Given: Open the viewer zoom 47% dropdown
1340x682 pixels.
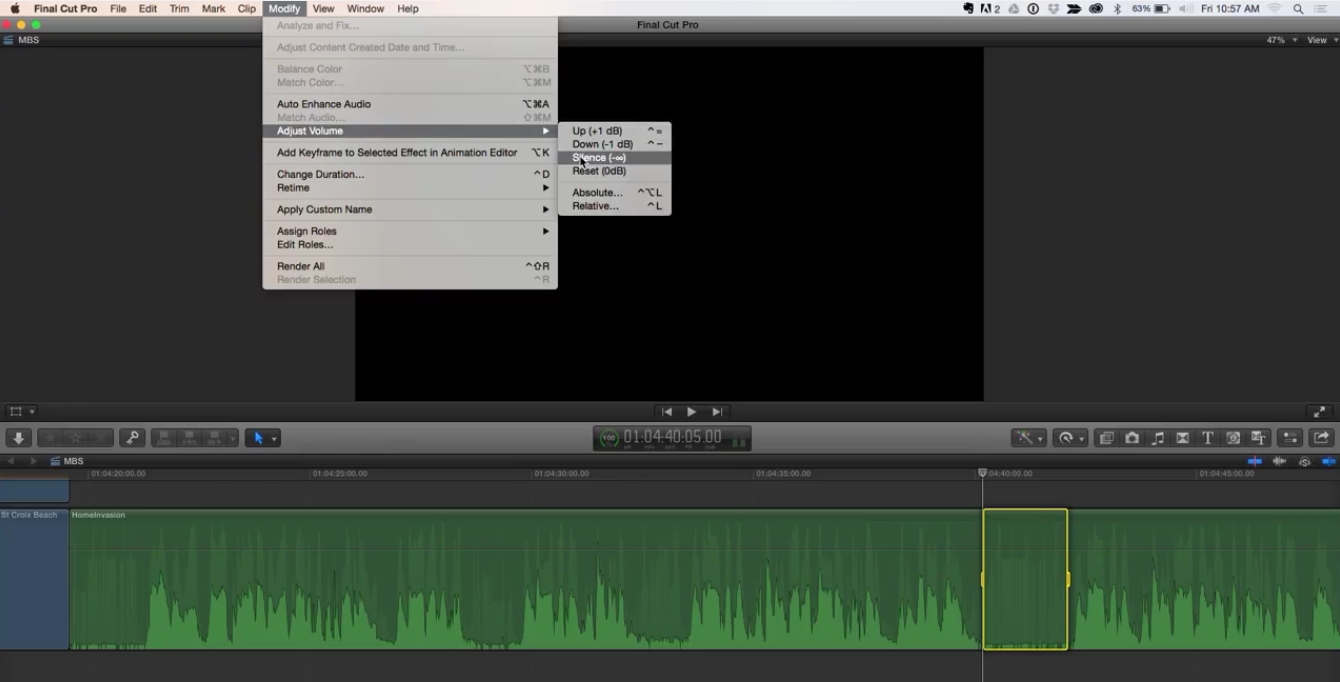Looking at the screenshot, I should pyautogui.click(x=1281, y=40).
